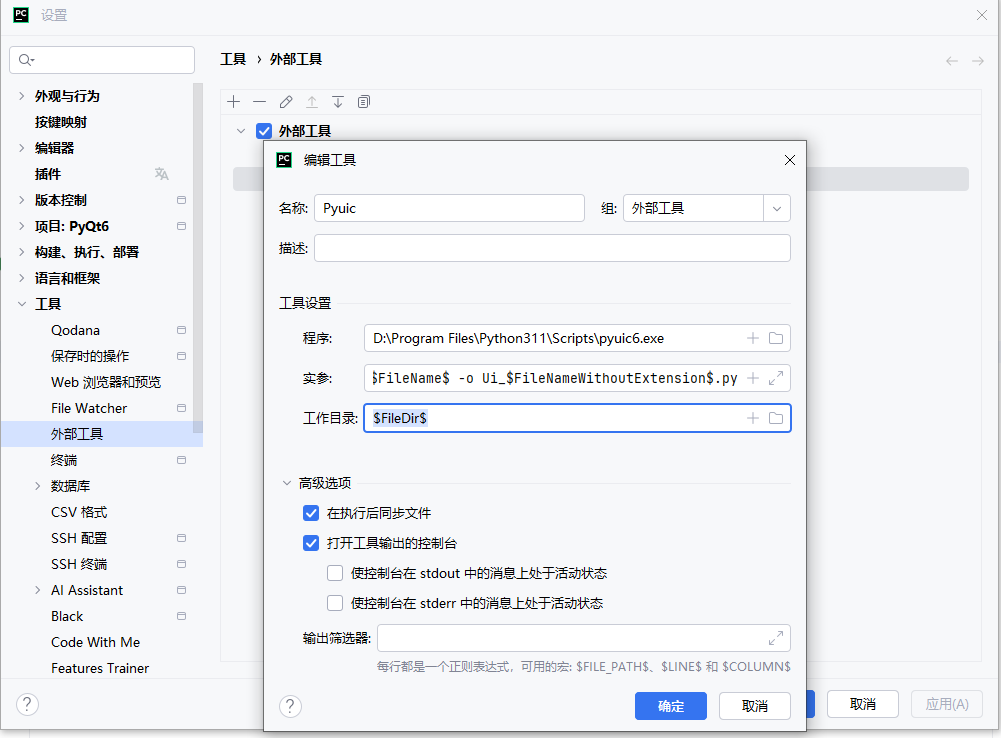Confirm the tool settings with 确定
This screenshot has width=1001, height=738.
tap(670, 705)
